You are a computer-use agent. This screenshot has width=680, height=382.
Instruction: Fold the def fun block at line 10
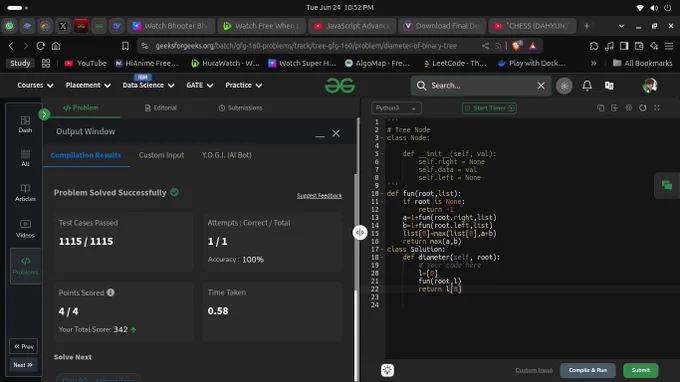pos(382,194)
